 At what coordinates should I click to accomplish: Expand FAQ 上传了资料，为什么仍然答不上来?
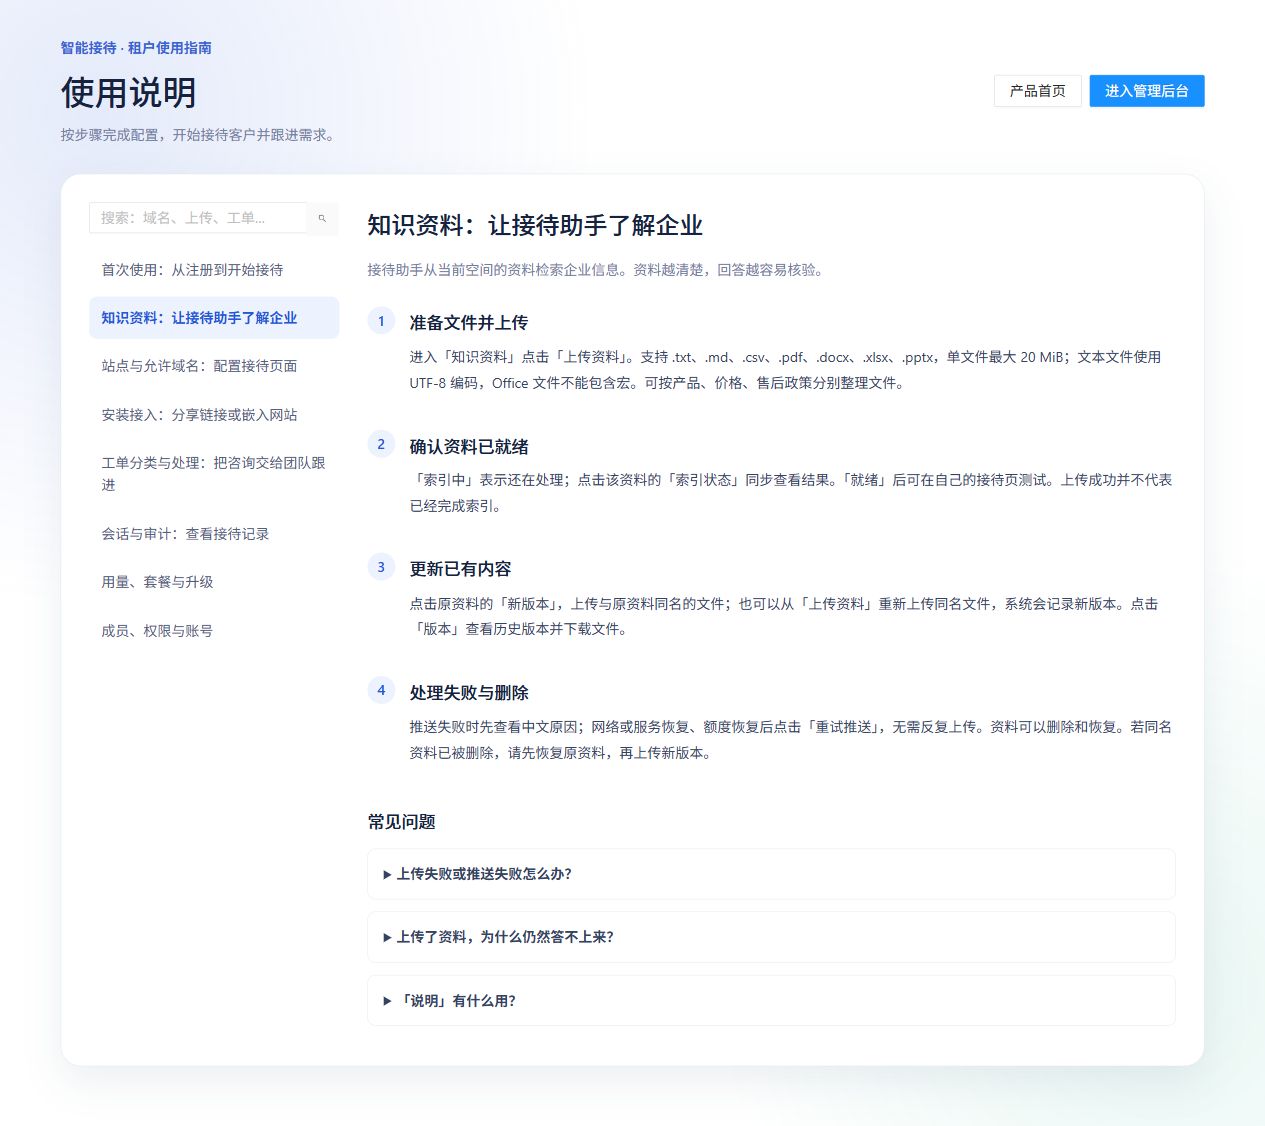pyautogui.click(x=771, y=937)
